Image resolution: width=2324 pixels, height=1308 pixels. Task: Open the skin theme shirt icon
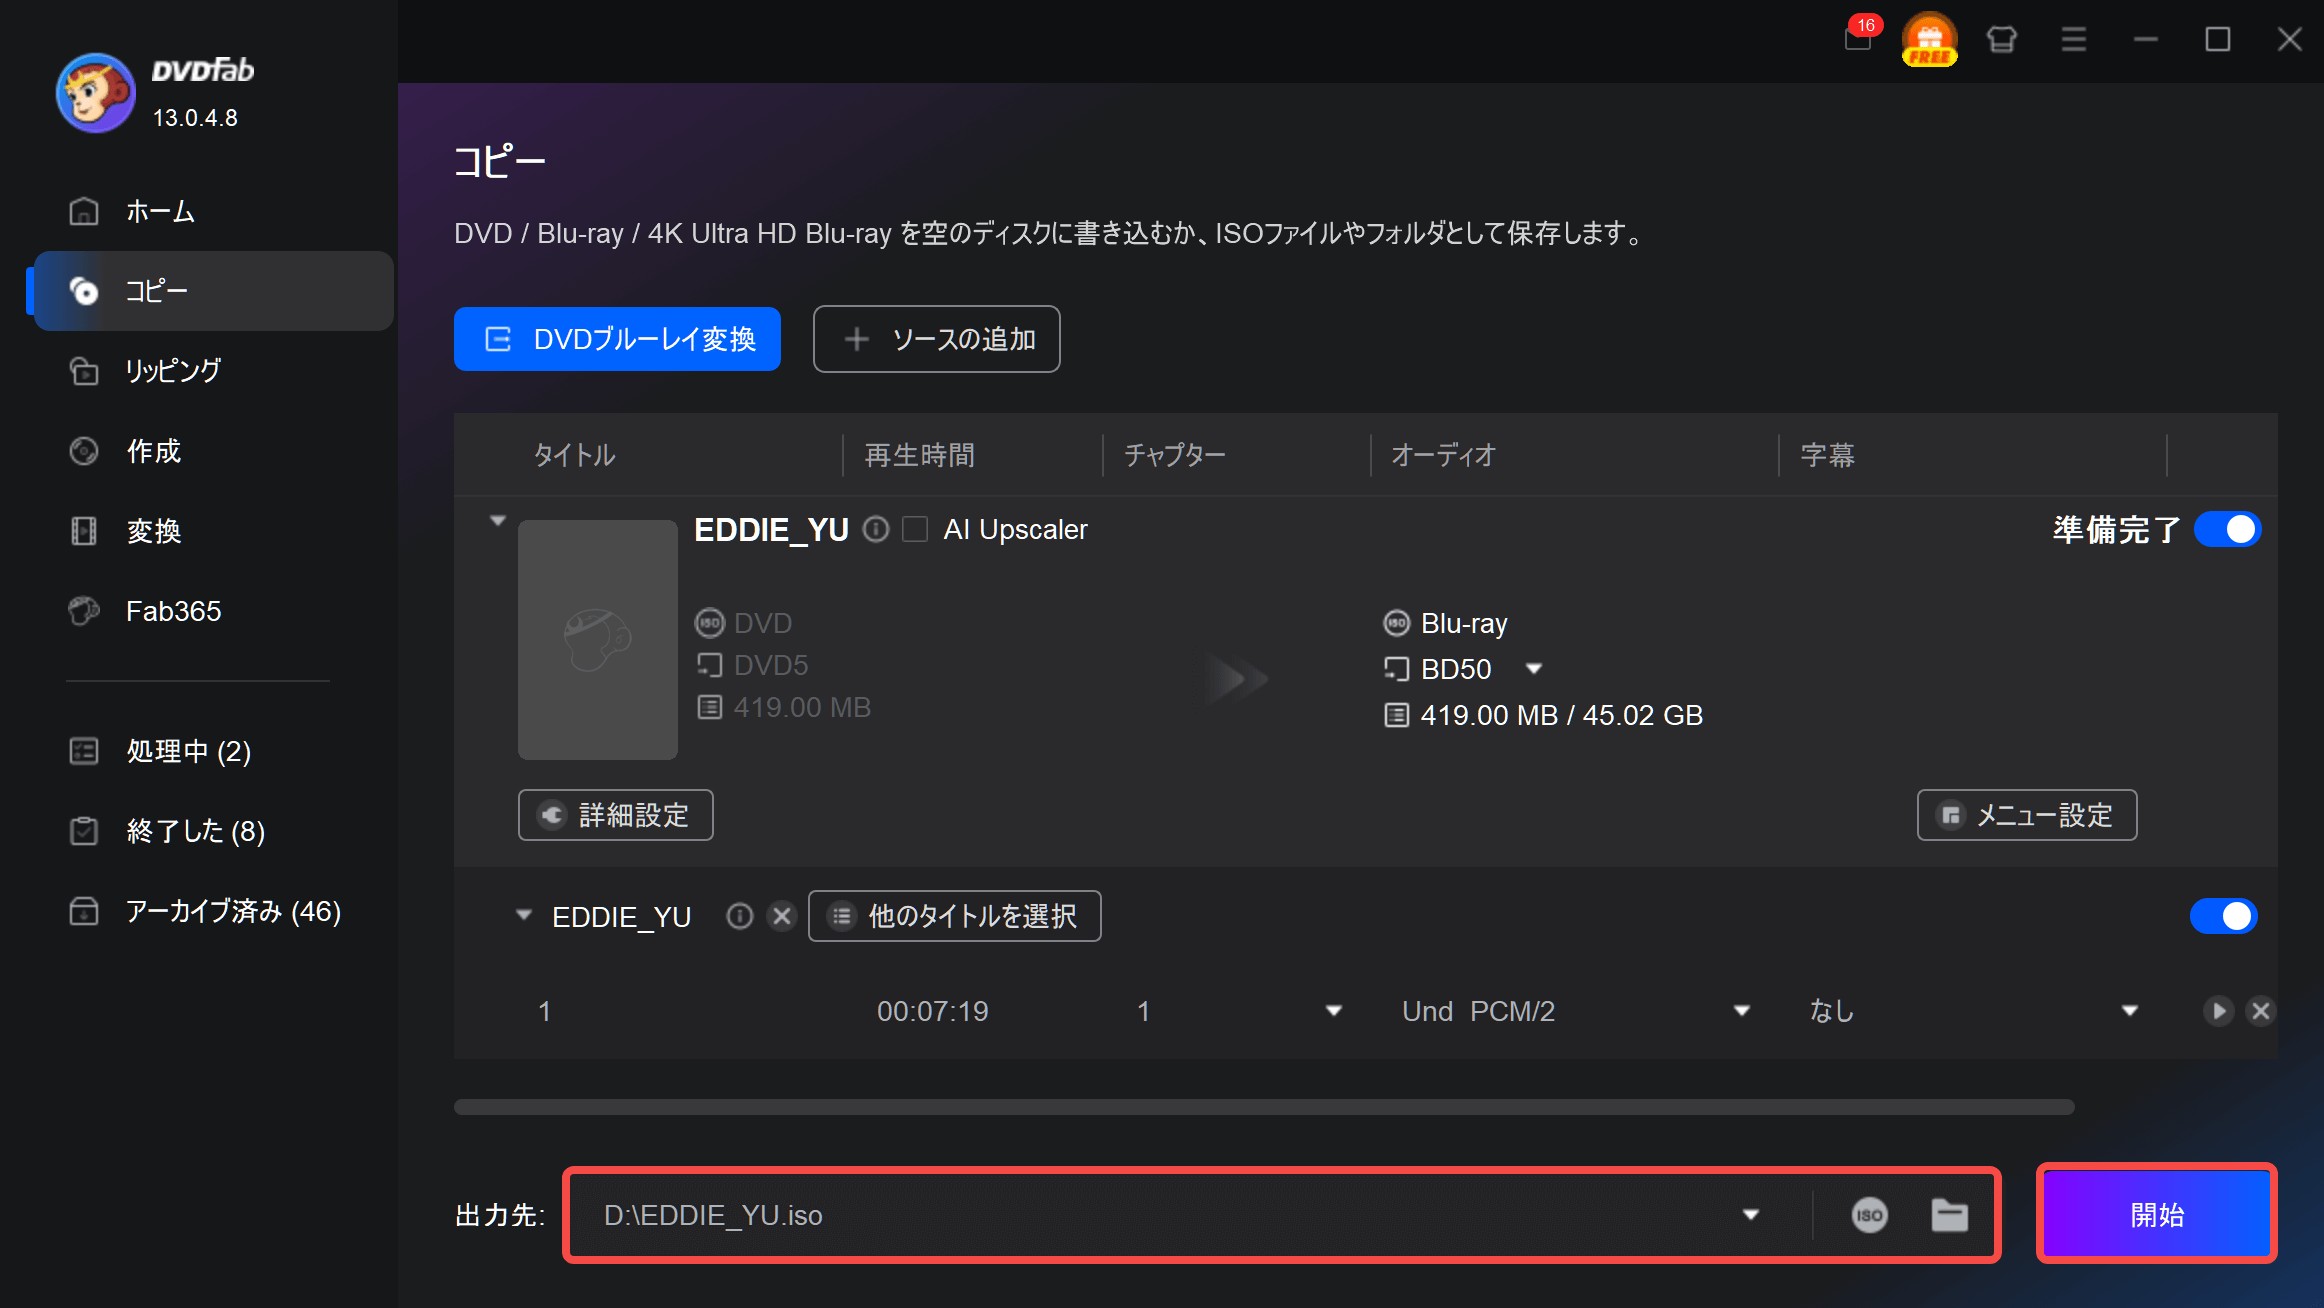pos(2001,39)
